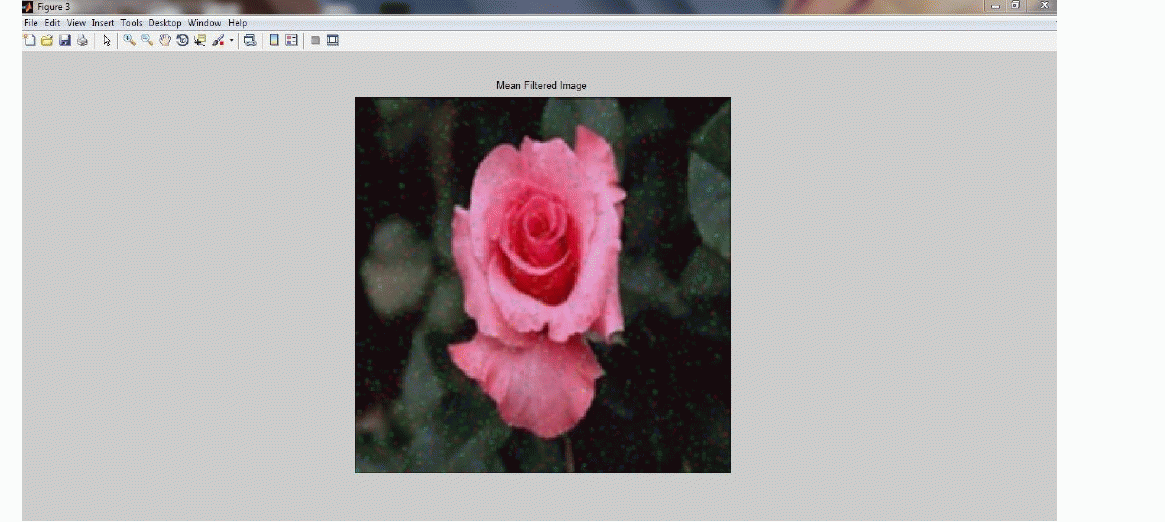The height and width of the screenshot is (522, 1165).
Task: Enable the Pan hand tool
Action: [164, 41]
